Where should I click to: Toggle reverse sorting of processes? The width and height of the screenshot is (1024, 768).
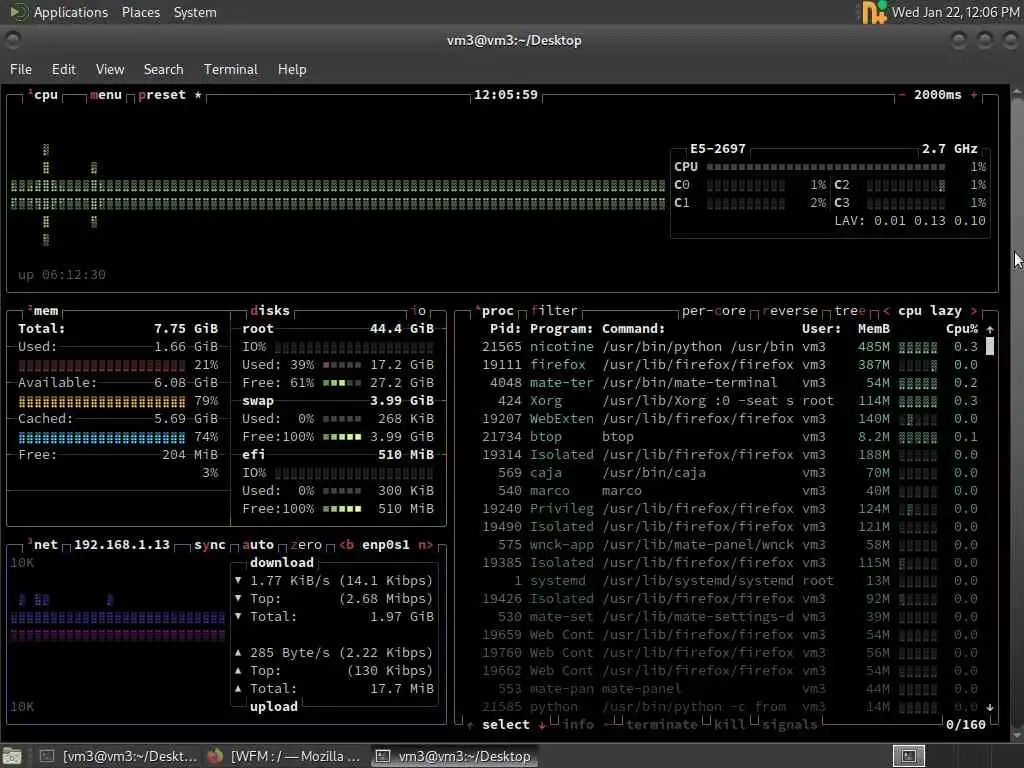click(x=790, y=311)
